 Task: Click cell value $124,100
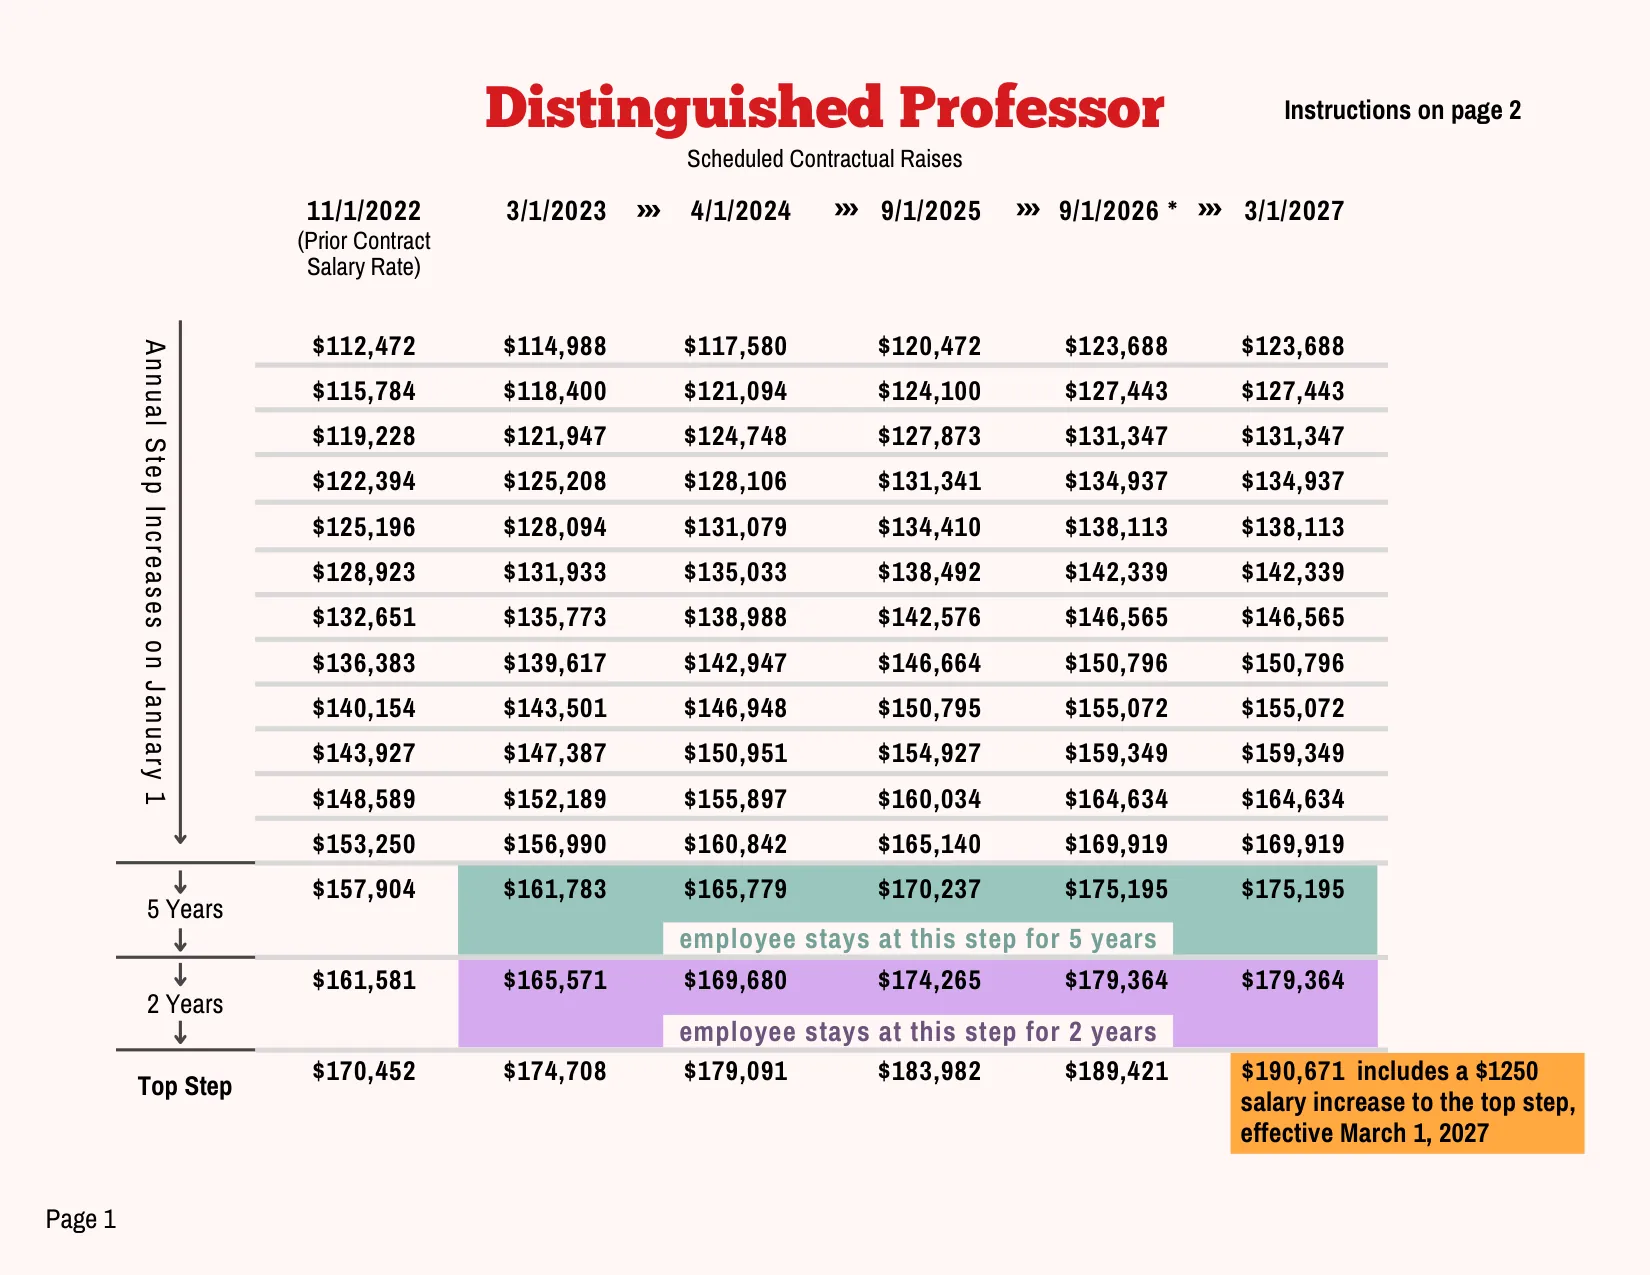[x=930, y=391]
